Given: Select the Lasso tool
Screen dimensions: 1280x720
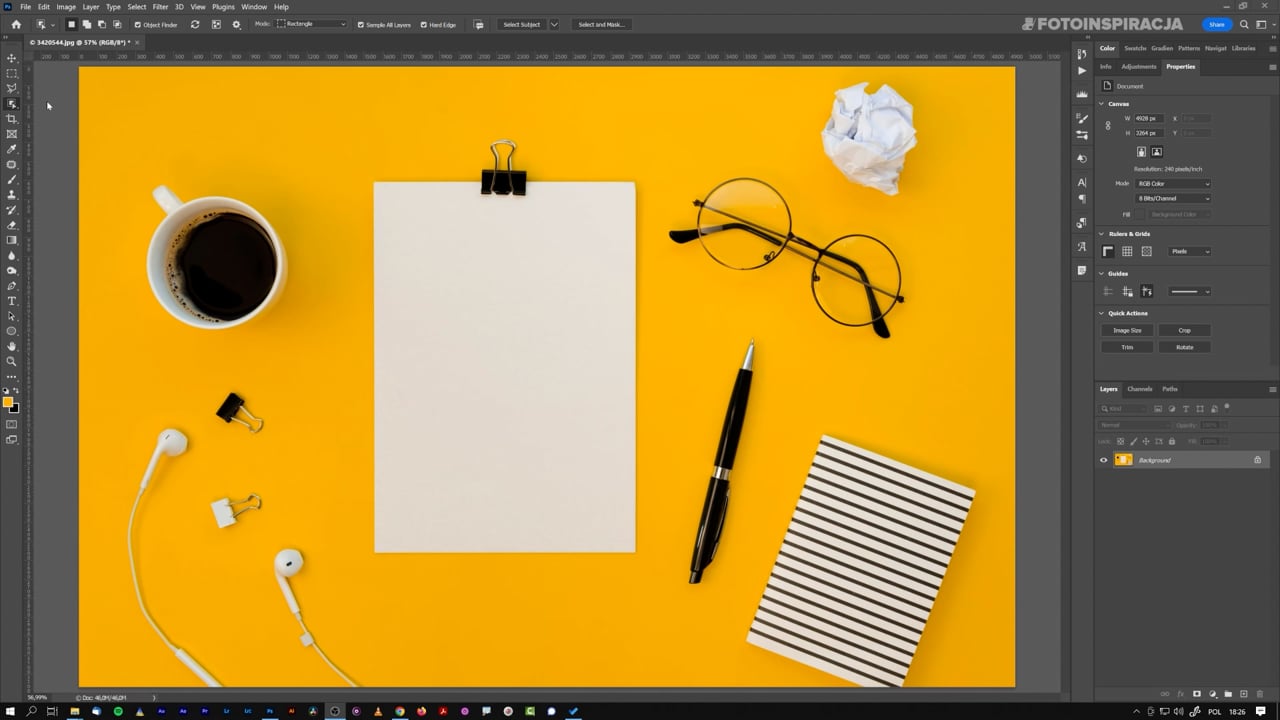Looking at the screenshot, I should click(12, 88).
